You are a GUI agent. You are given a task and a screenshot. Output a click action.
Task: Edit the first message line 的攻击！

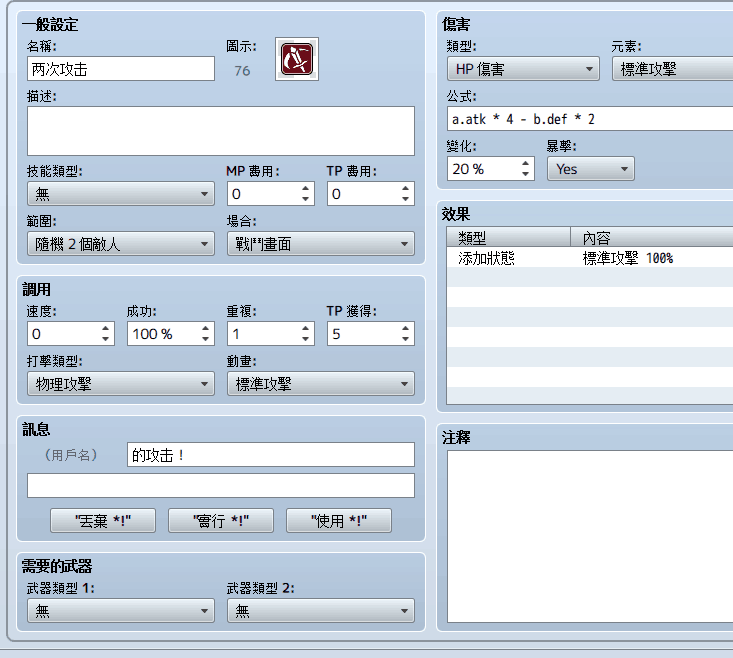(271, 455)
